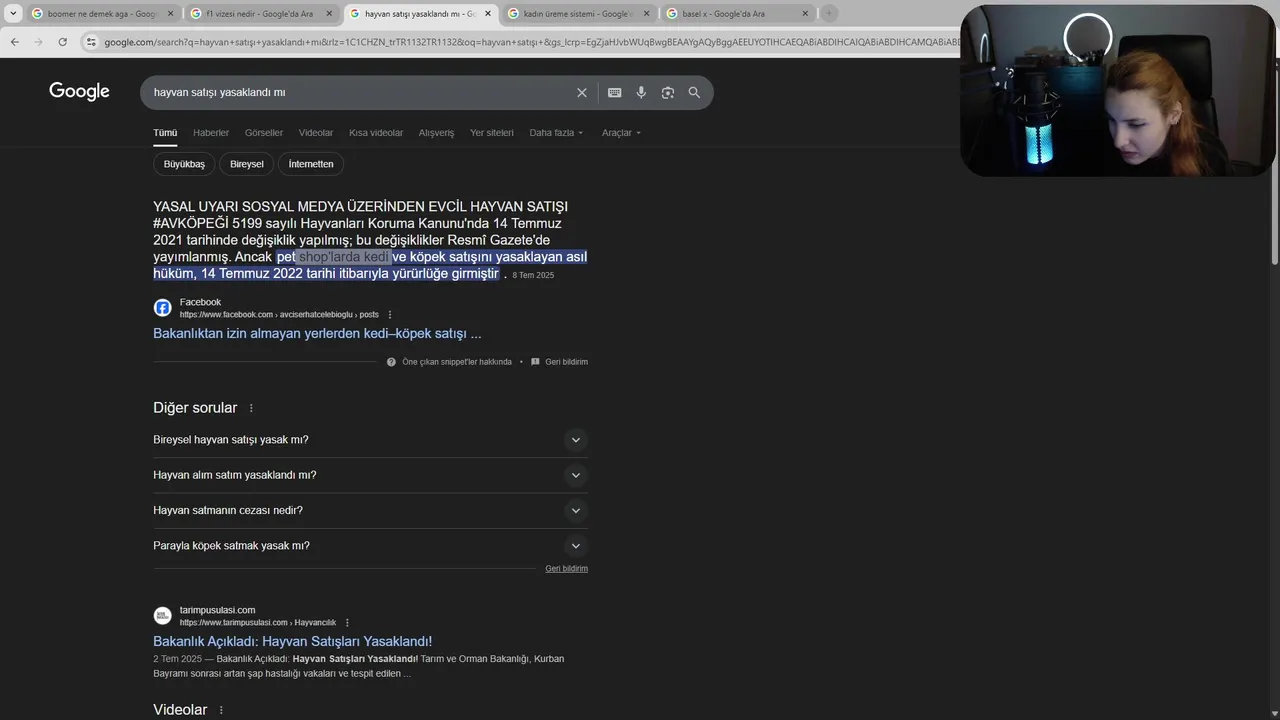This screenshot has height=720, width=1280.
Task: Close the 'f1 vizesi nedir' tab
Action: pyautogui.click(x=329, y=14)
